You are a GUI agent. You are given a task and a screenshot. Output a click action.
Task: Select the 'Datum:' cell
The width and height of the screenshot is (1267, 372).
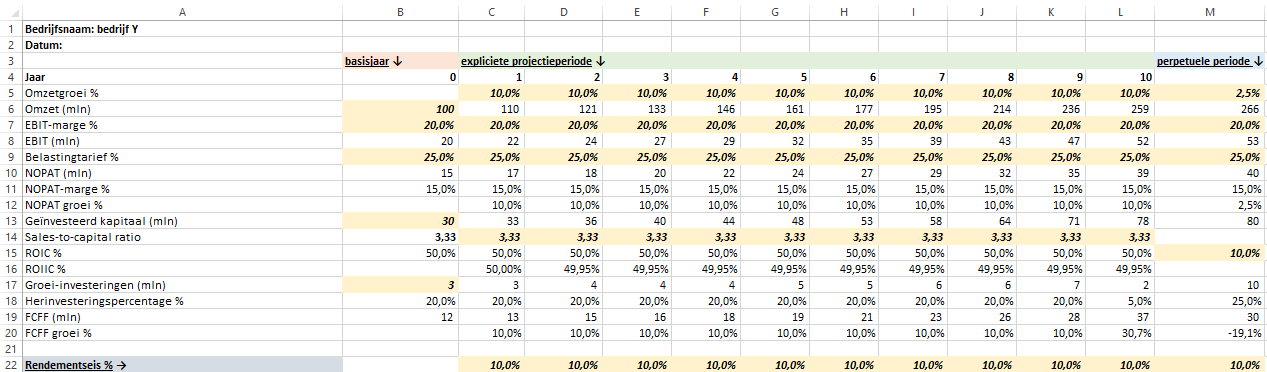[182, 45]
